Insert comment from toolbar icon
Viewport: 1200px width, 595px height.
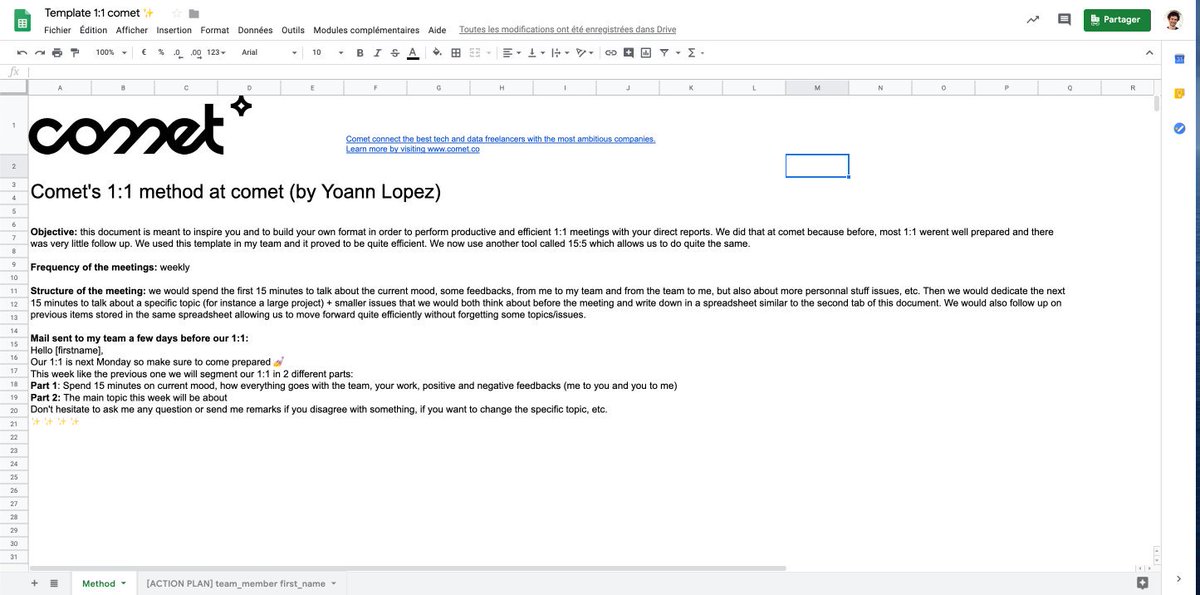pos(628,53)
